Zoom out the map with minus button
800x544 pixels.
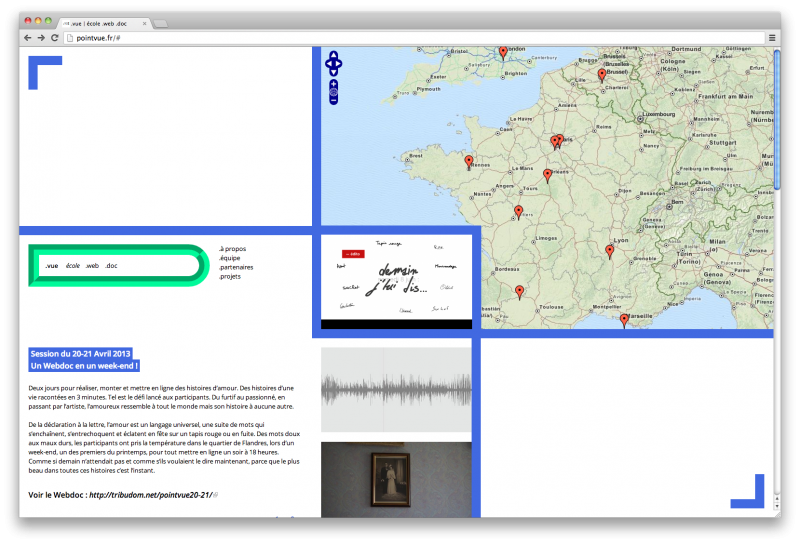(333, 101)
